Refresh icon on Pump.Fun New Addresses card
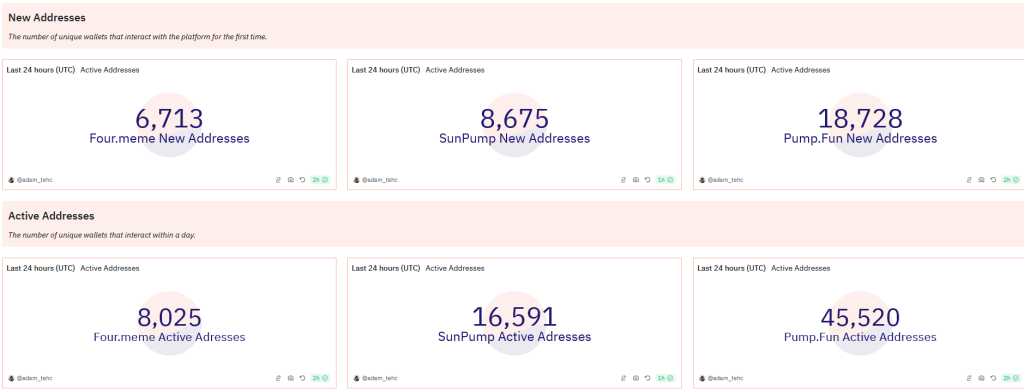 [x=993, y=180]
